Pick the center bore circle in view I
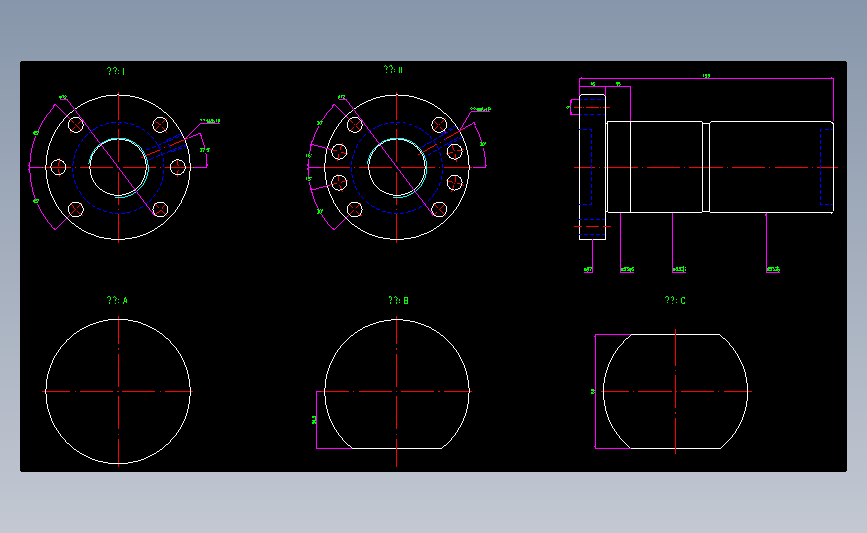 118,167
